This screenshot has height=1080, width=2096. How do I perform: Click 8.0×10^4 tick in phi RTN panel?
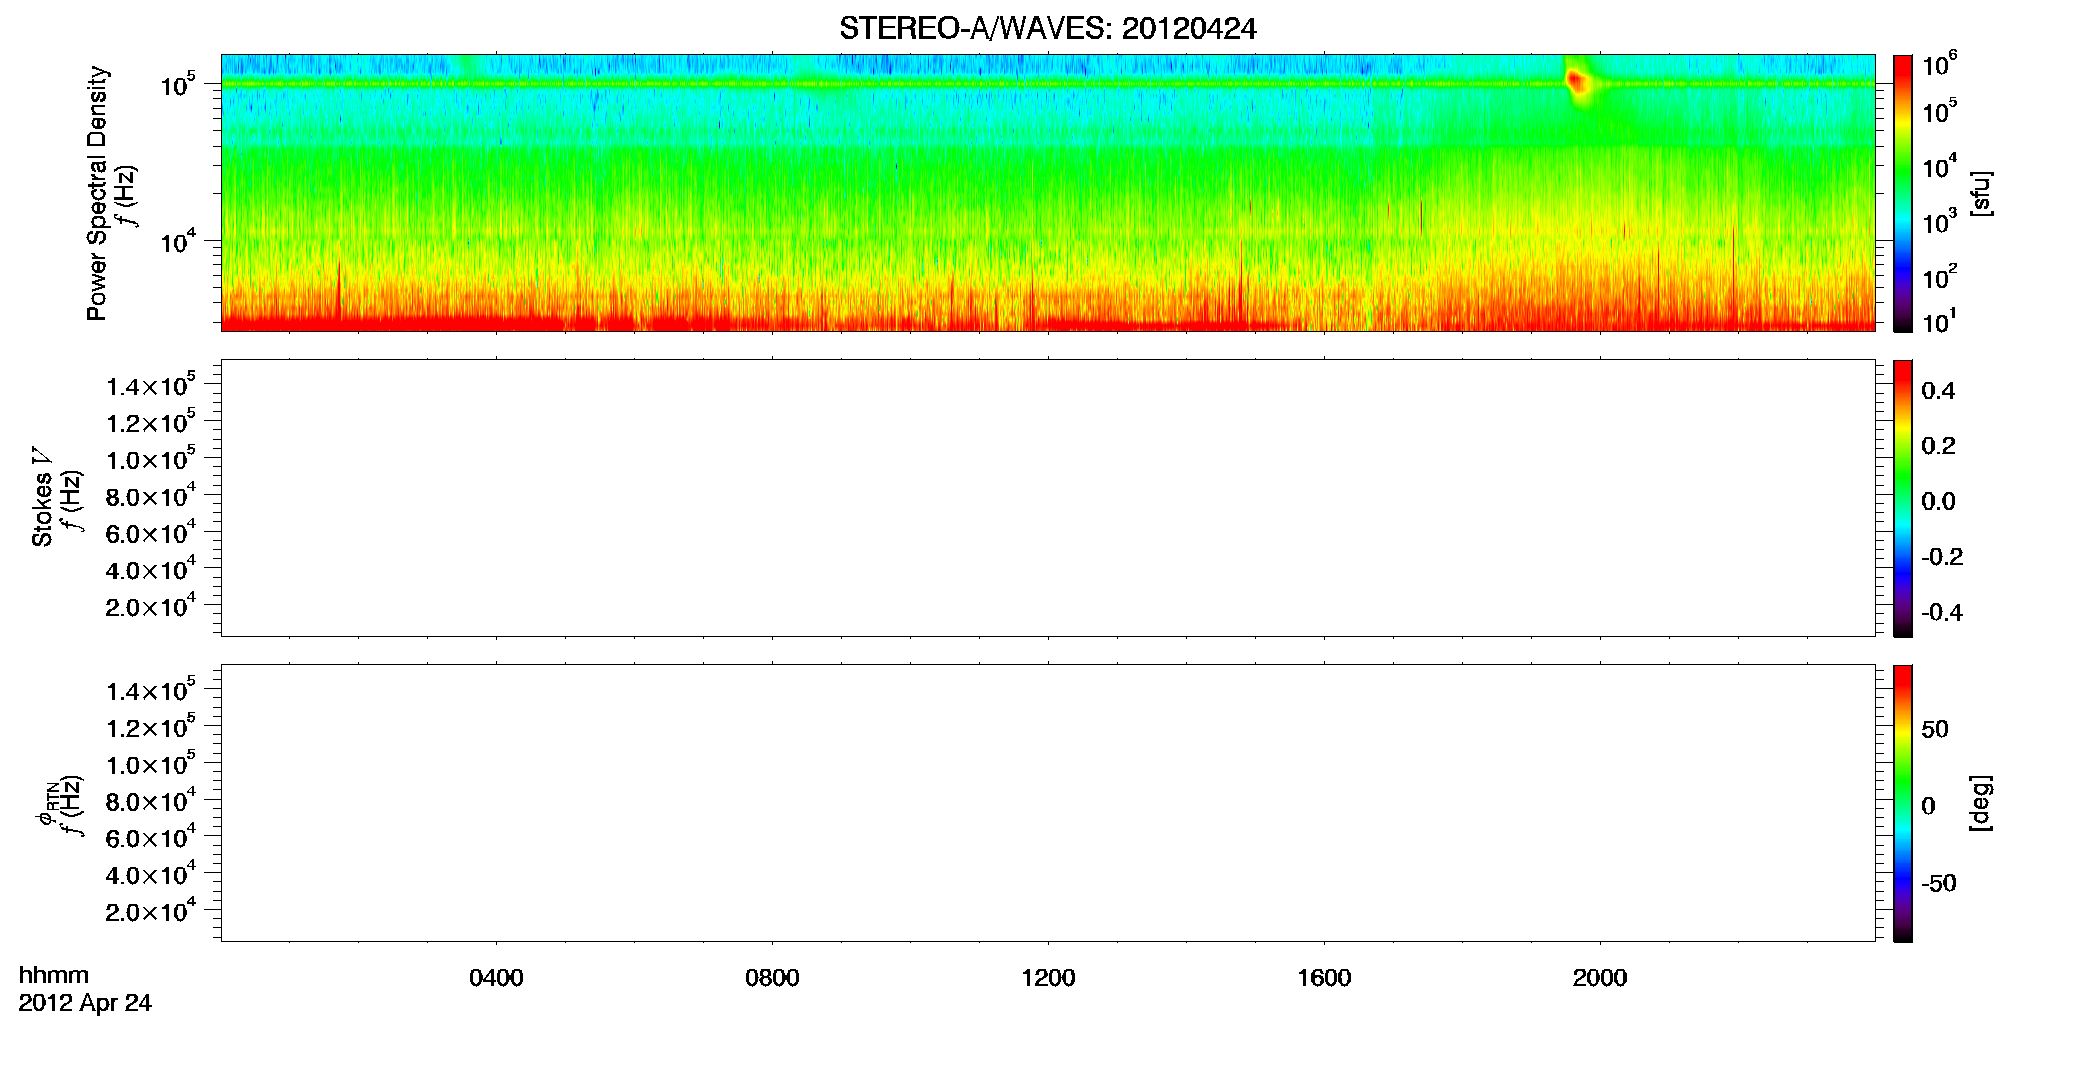tap(150, 800)
